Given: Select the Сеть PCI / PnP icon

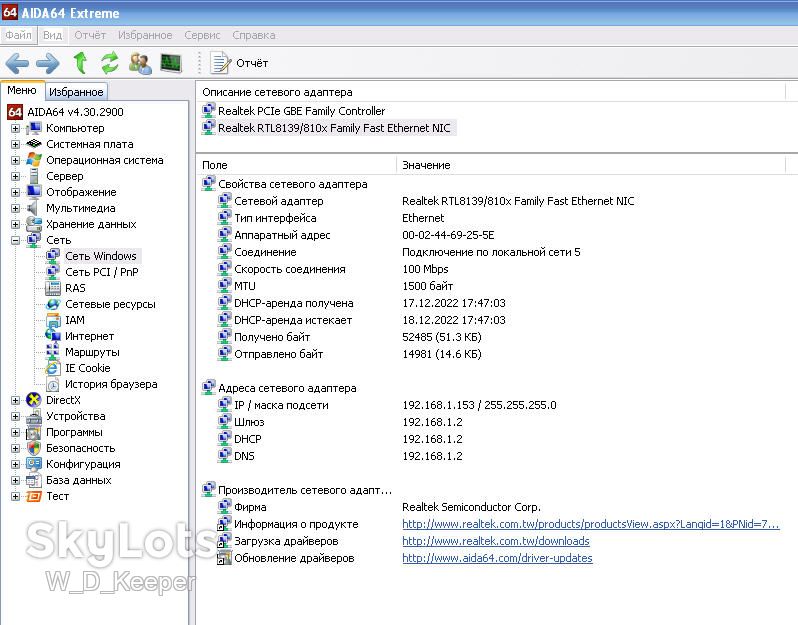Looking at the screenshot, I should point(53,272).
